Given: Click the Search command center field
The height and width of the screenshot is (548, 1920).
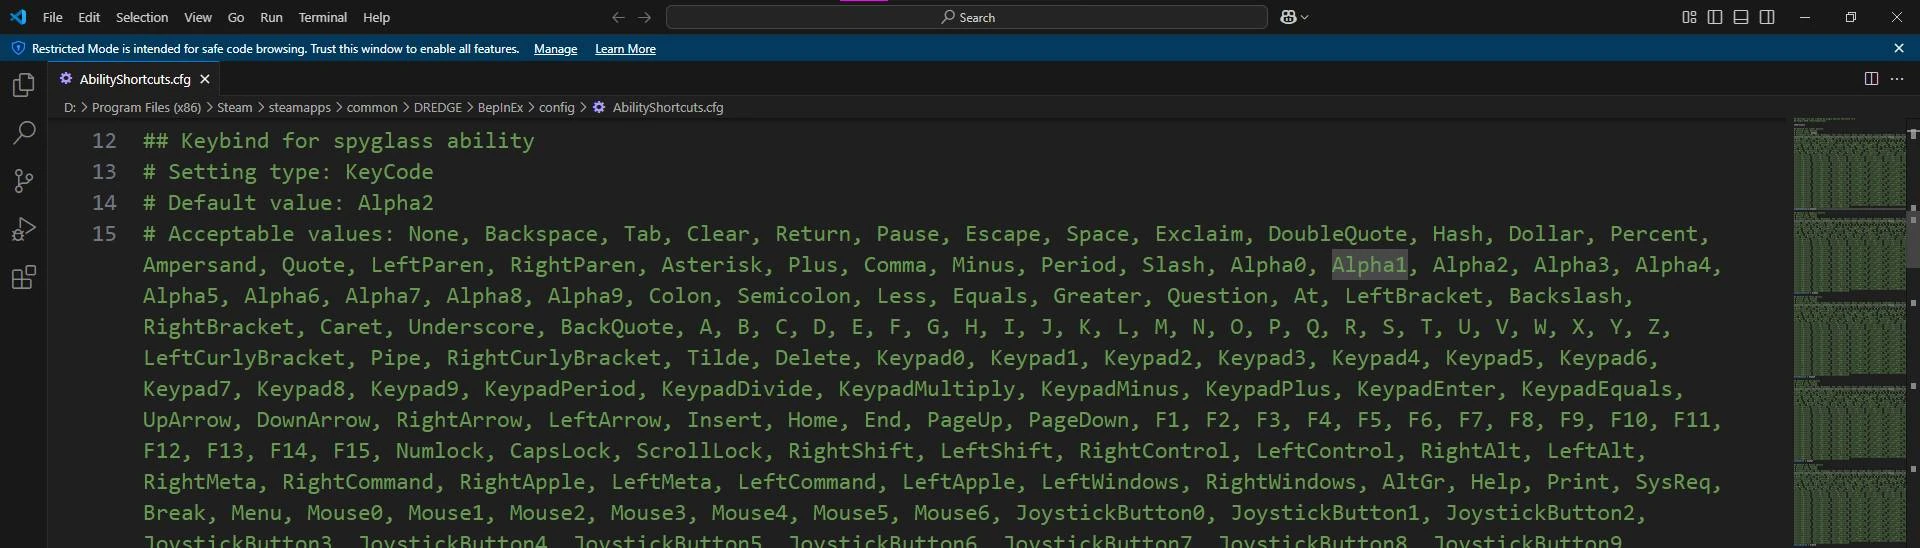Looking at the screenshot, I should [967, 17].
